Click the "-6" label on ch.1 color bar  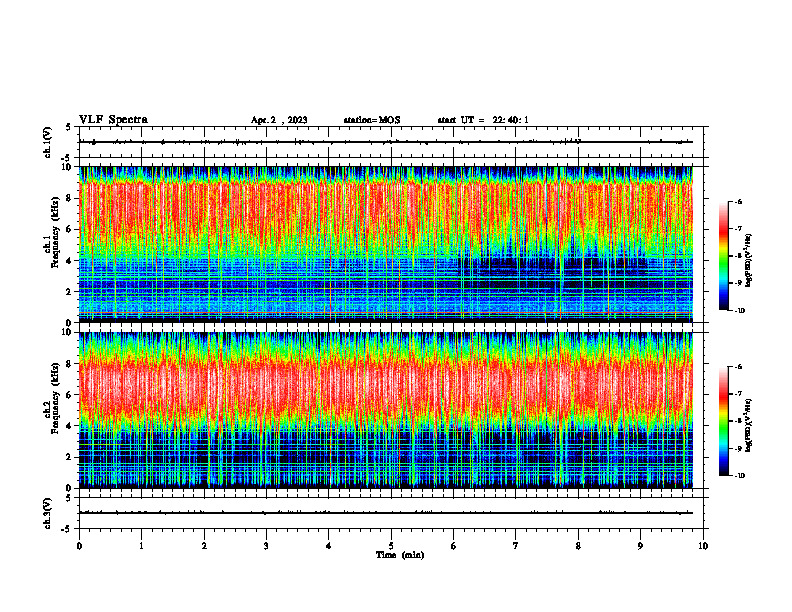click(x=738, y=201)
